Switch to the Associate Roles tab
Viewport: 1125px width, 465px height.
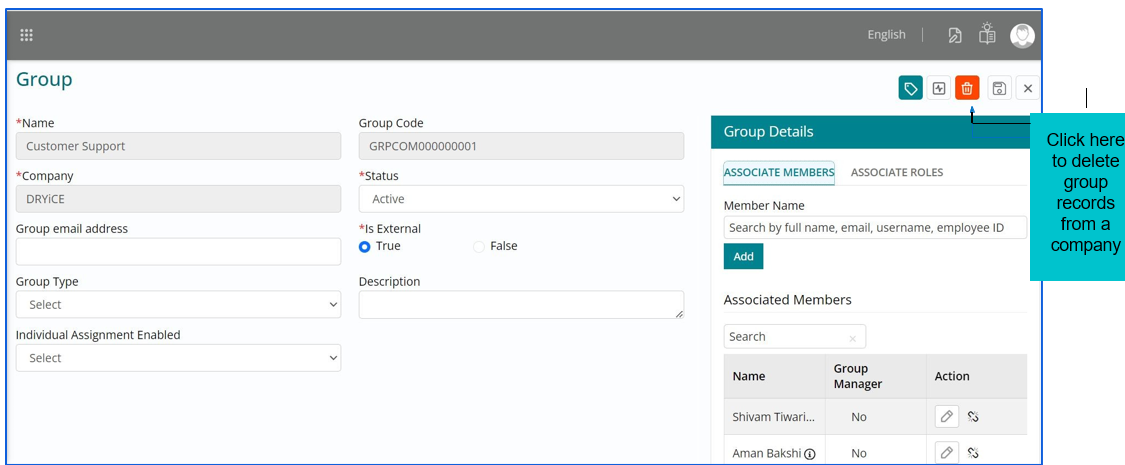896,172
